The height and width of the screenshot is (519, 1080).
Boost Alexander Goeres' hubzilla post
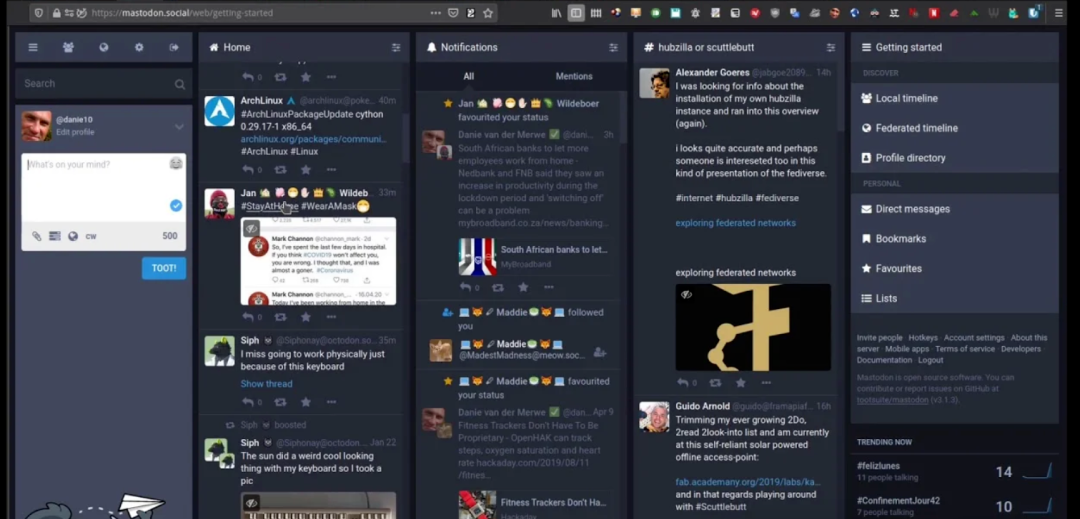click(716, 383)
